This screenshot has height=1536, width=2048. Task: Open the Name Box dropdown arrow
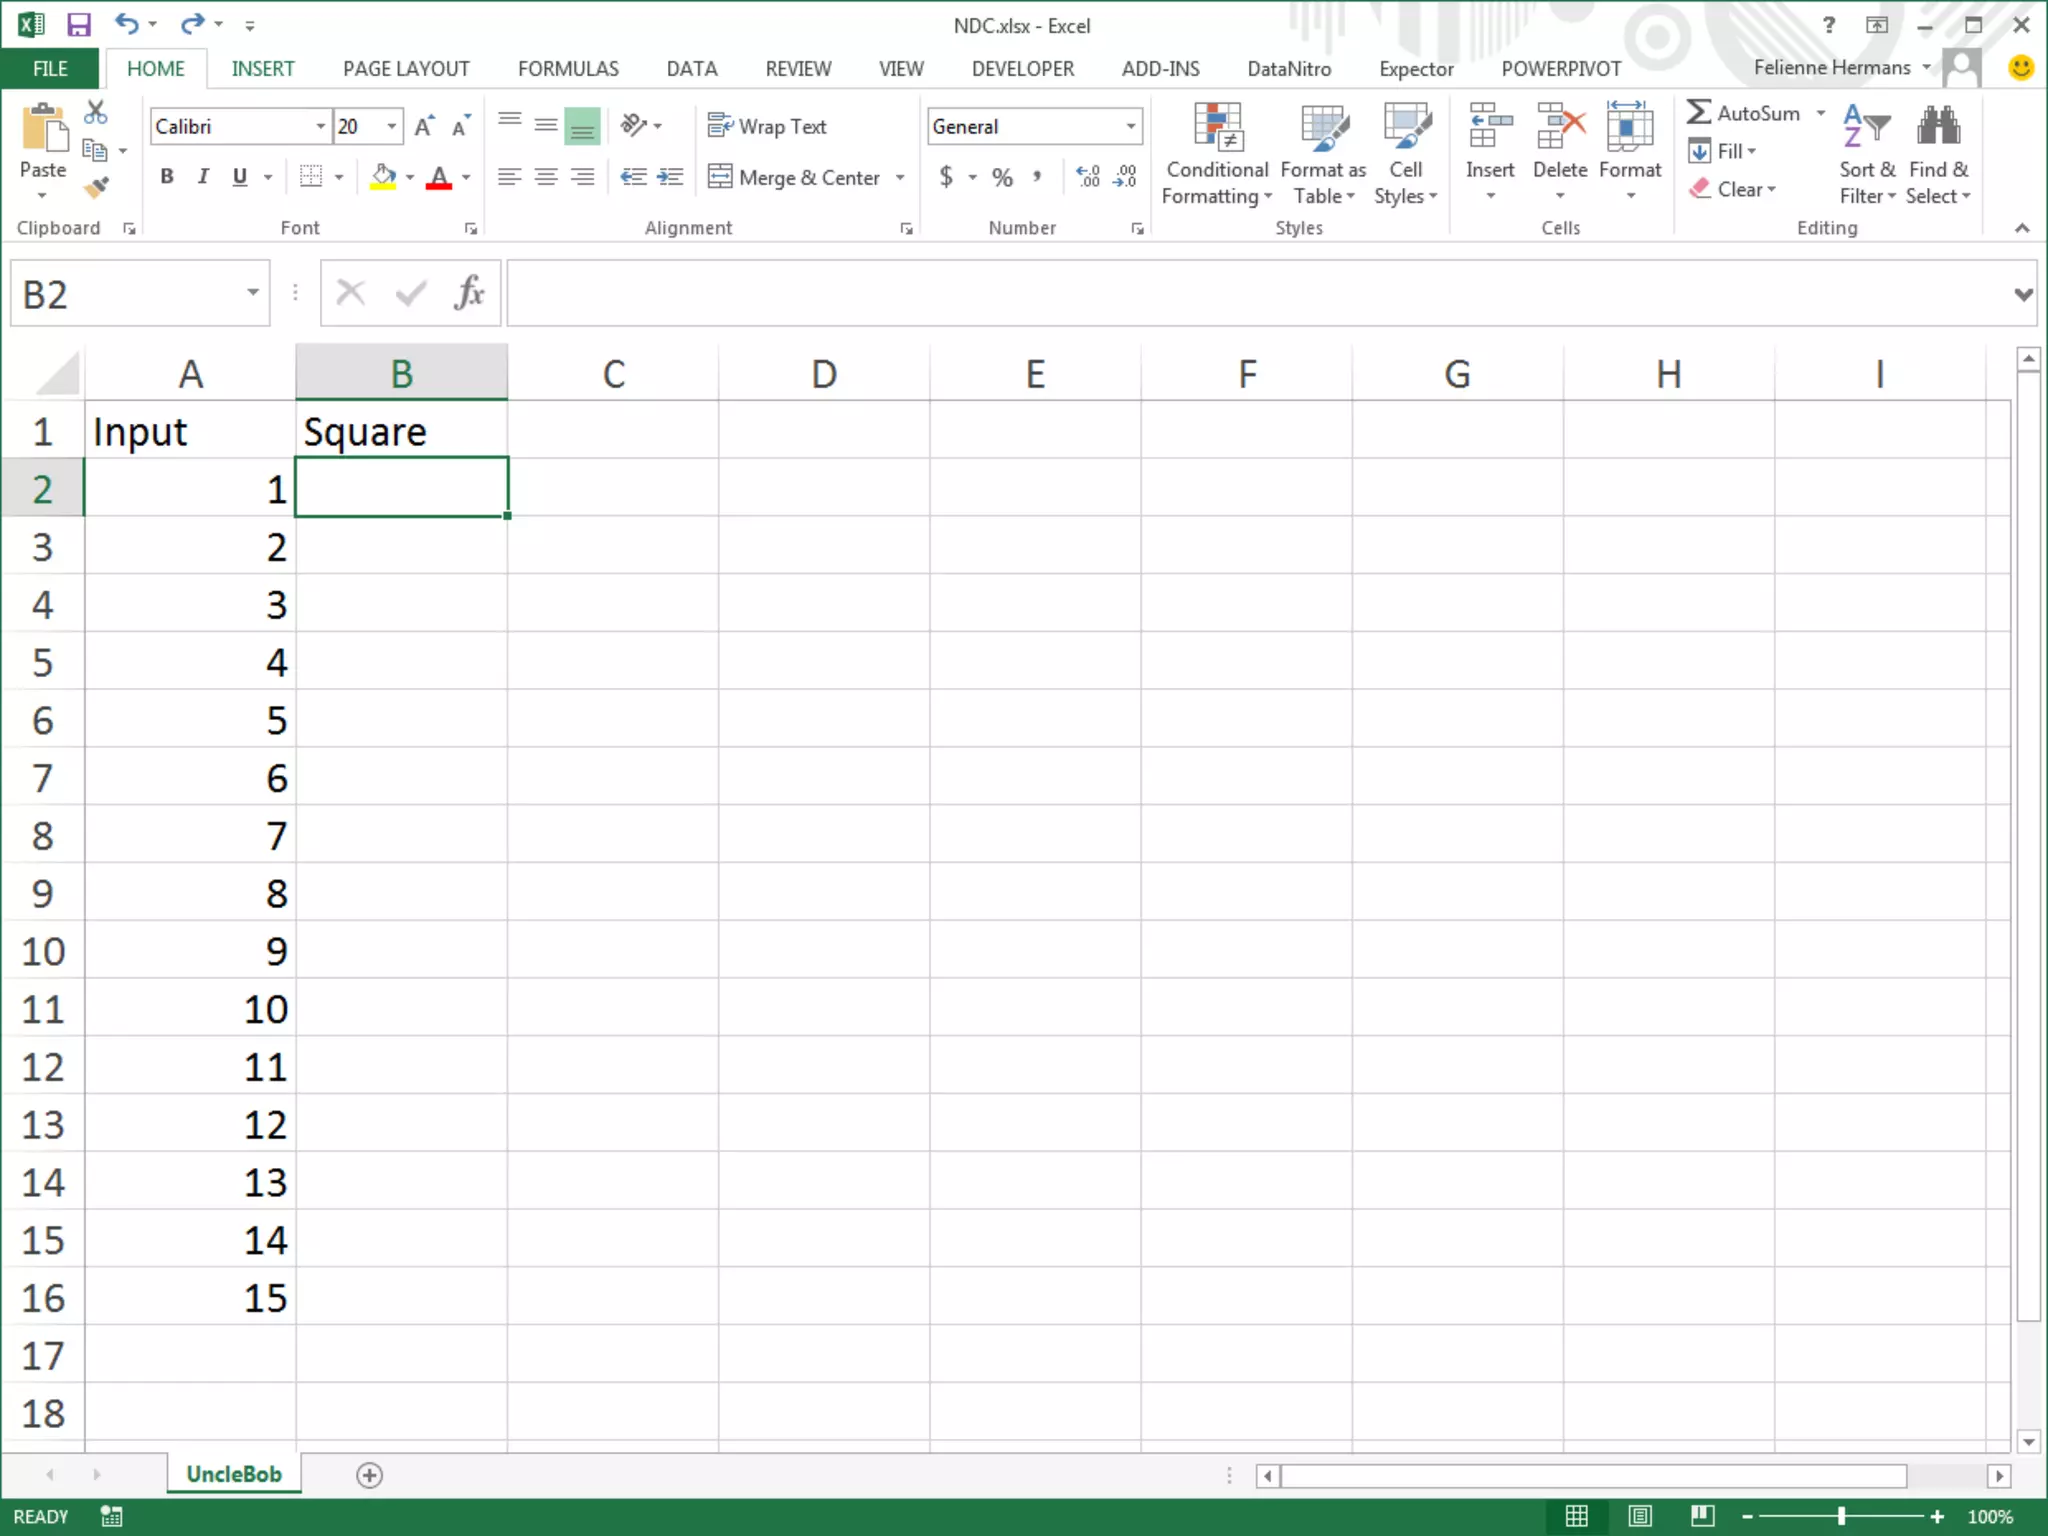point(253,293)
